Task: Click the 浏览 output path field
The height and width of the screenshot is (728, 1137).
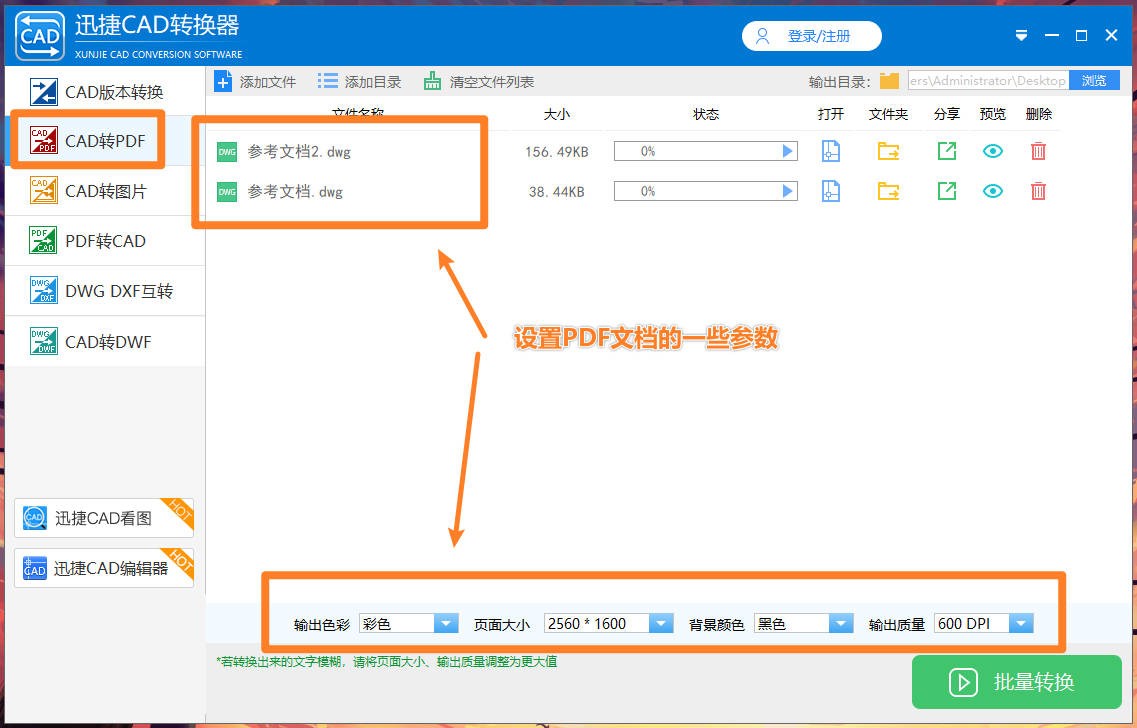Action: click(1094, 80)
